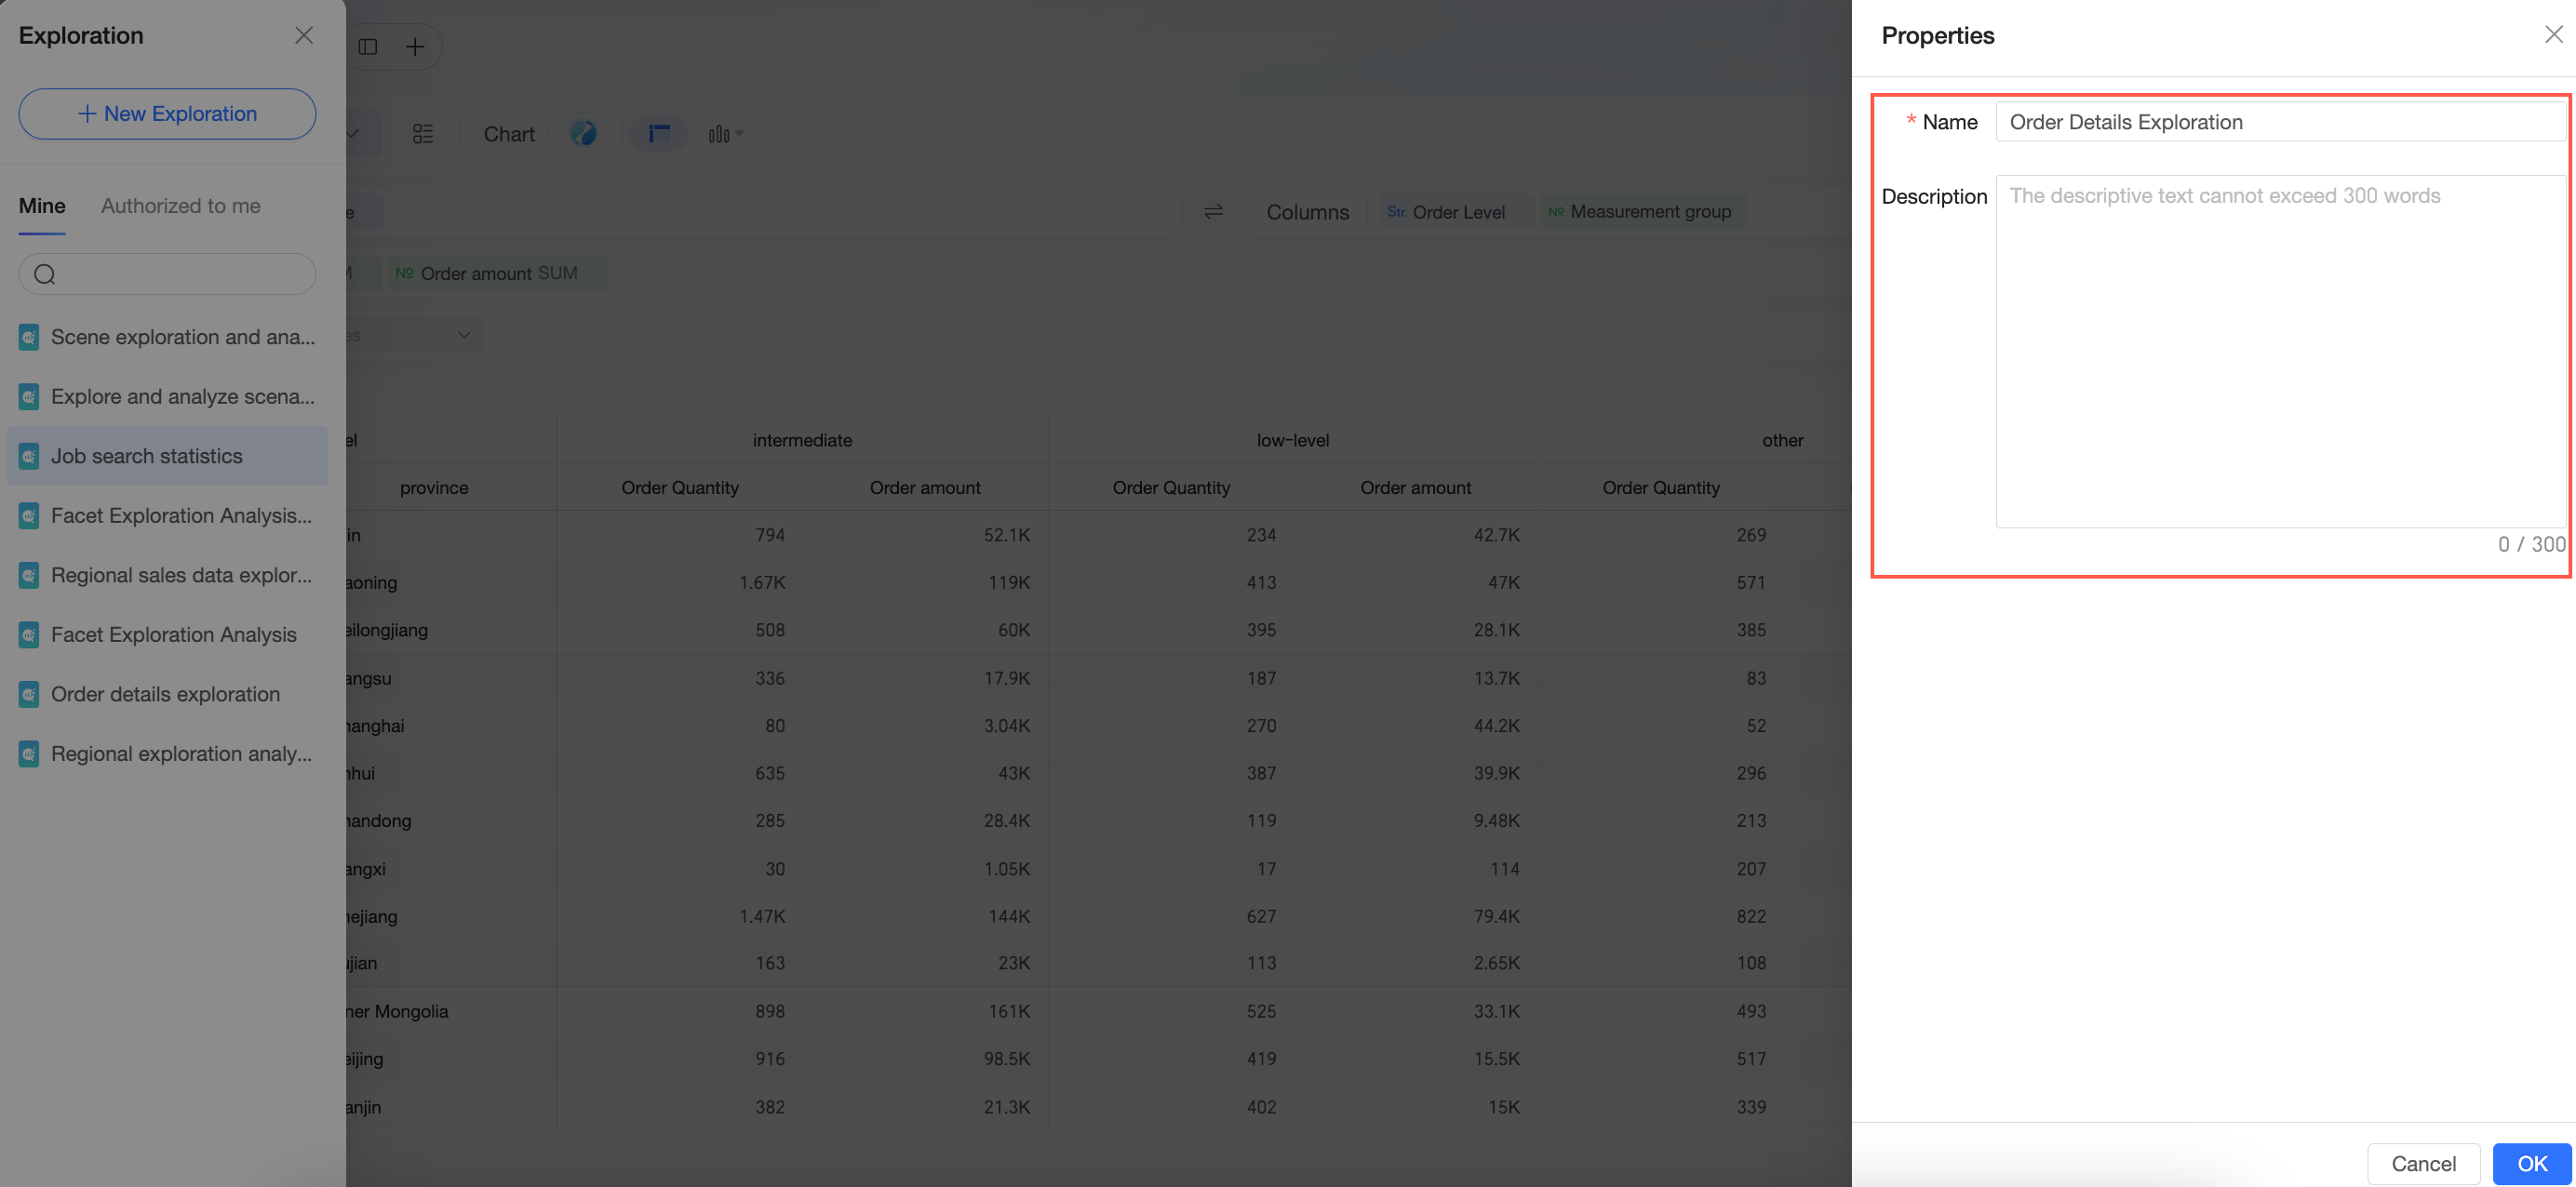Click the Name input field
Viewport: 2576px width, 1187px height.
click(x=2281, y=122)
